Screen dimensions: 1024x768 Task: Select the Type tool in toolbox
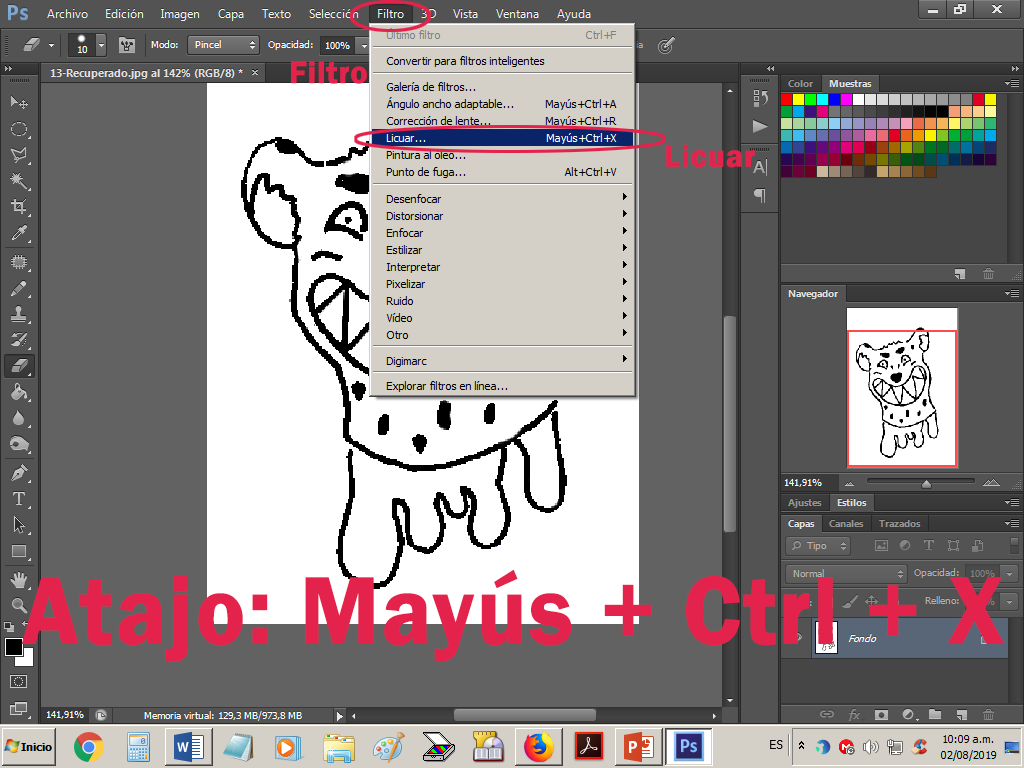(x=19, y=499)
